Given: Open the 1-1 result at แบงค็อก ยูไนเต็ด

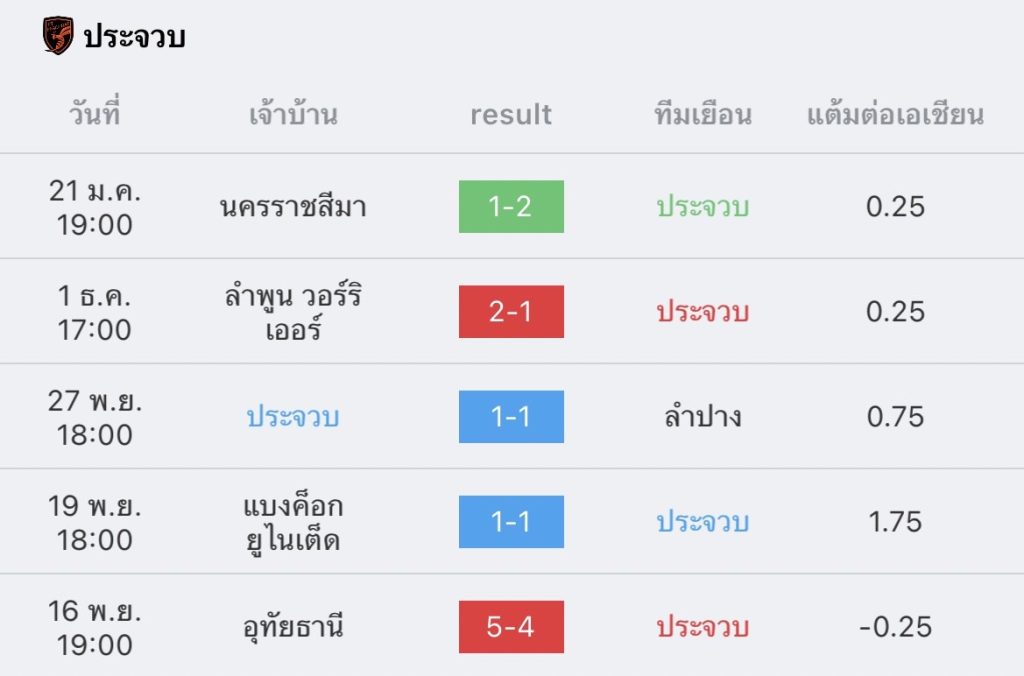Looking at the screenshot, I should 511,522.
